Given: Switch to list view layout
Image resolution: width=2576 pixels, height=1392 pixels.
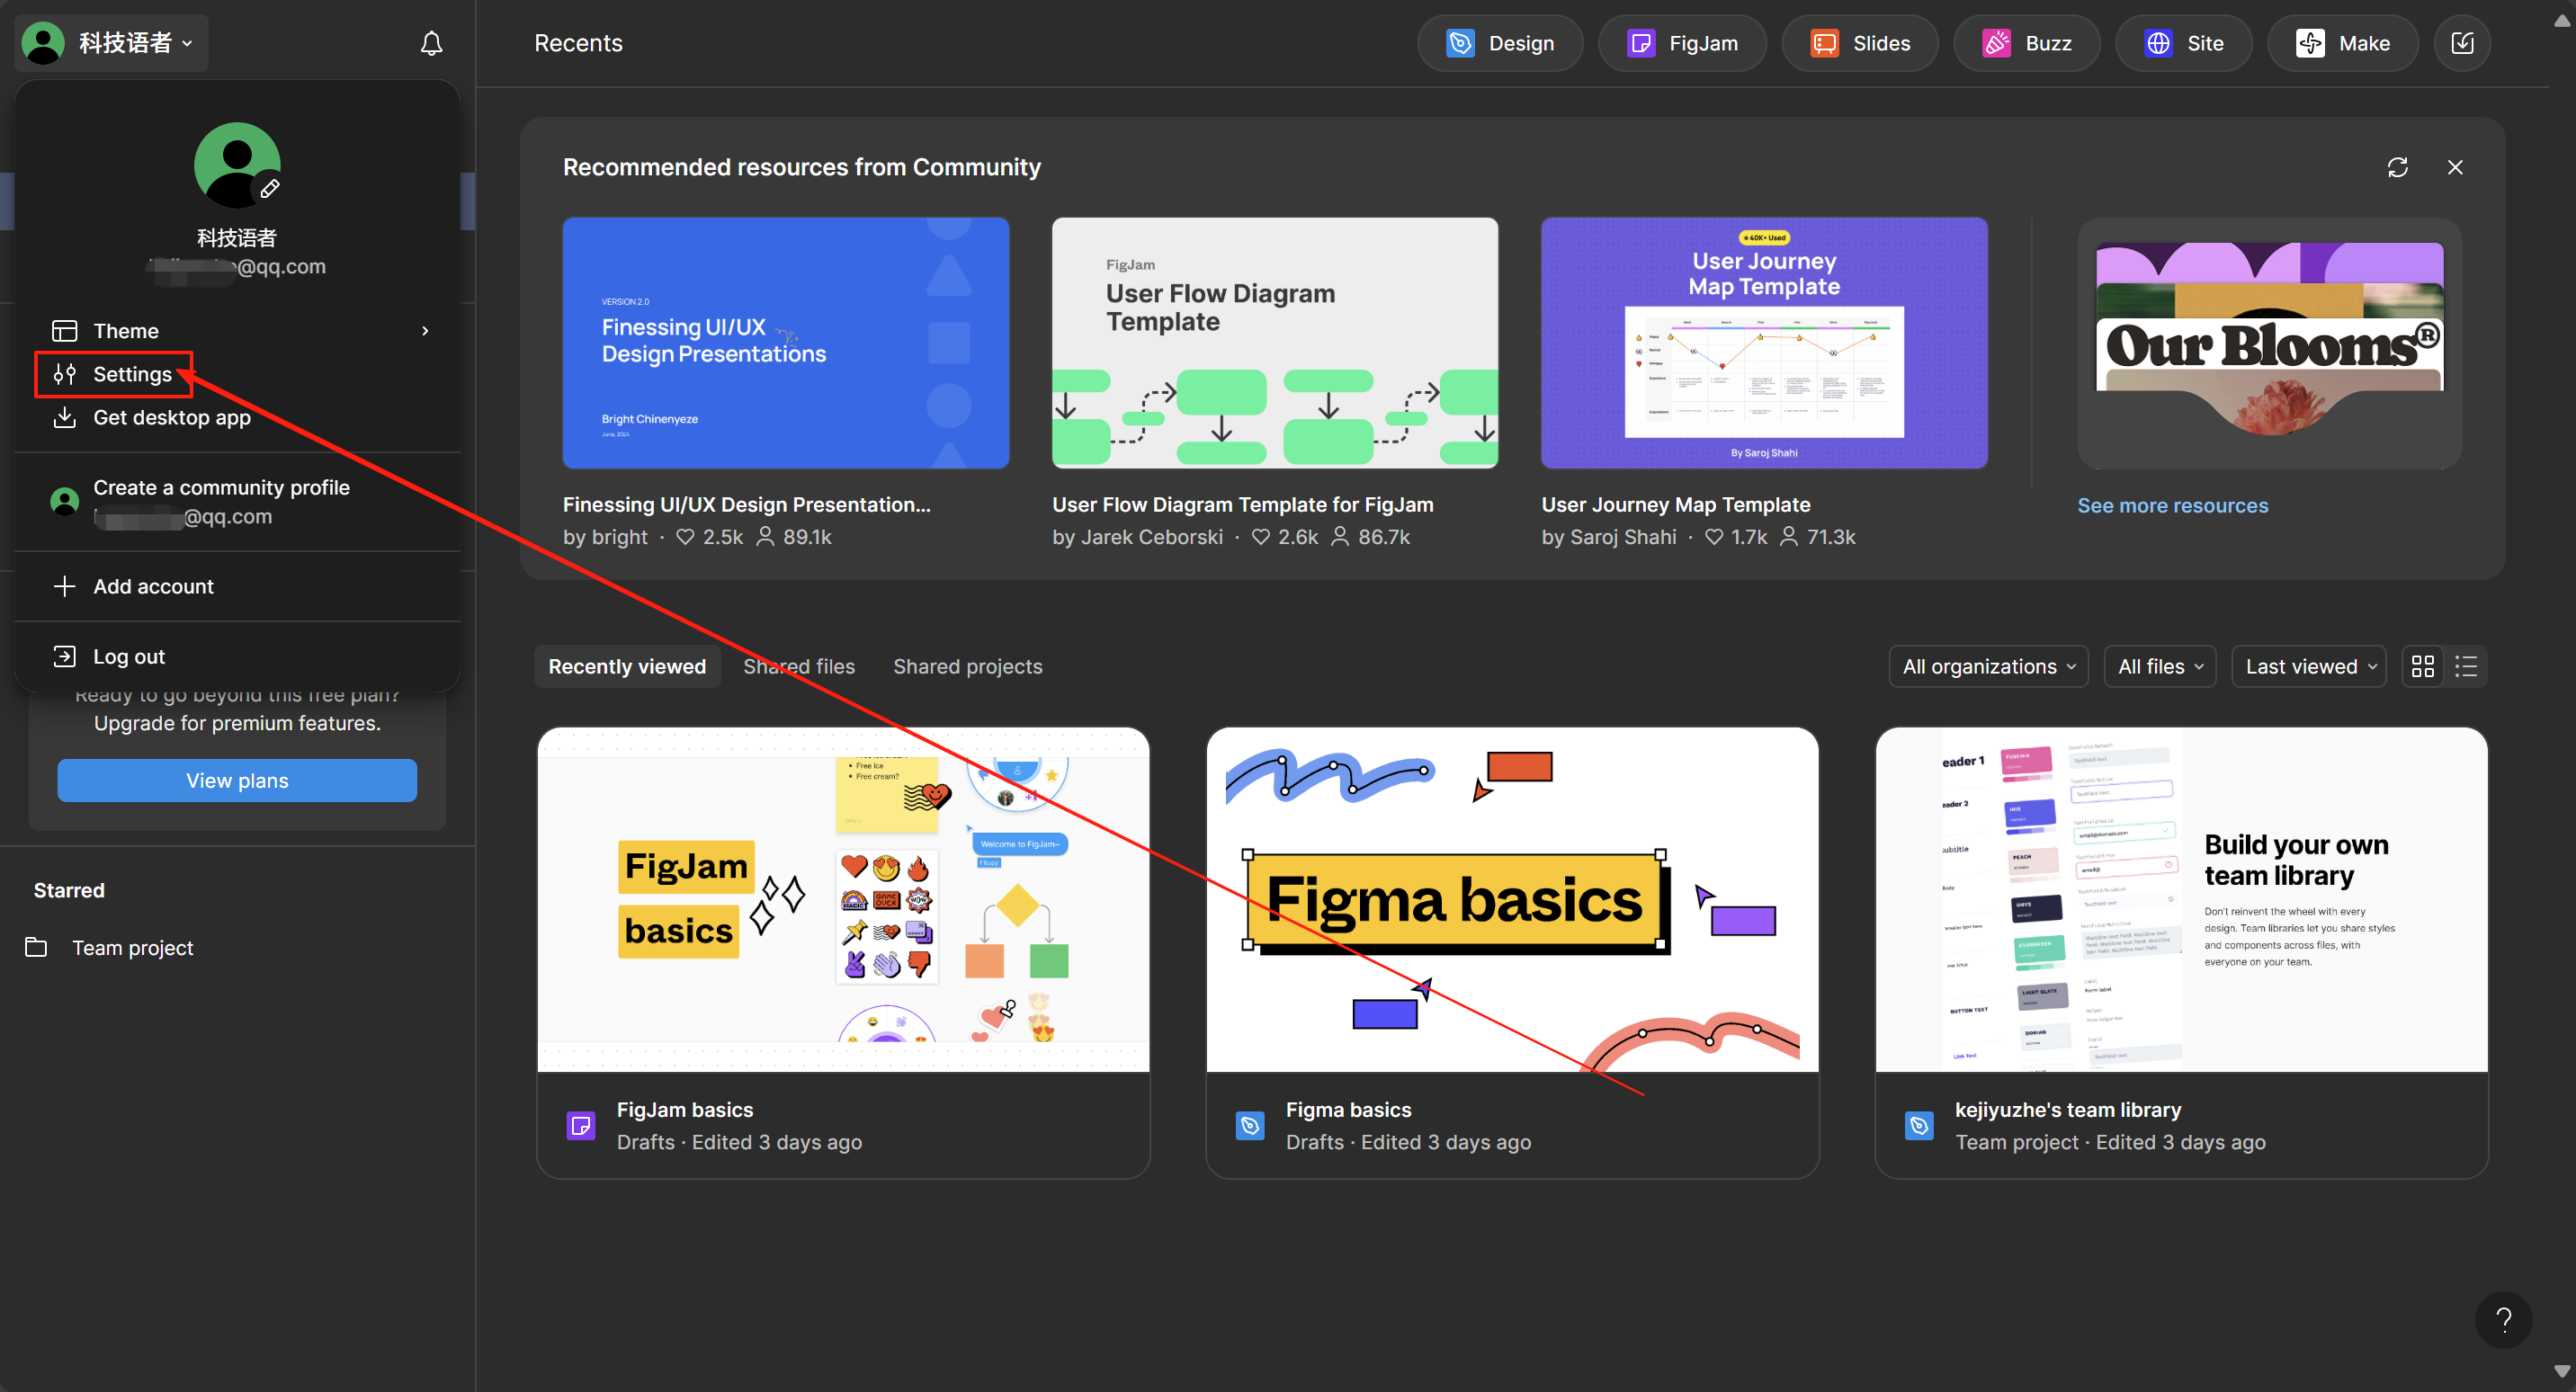Looking at the screenshot, I should tap(2466, 666).
